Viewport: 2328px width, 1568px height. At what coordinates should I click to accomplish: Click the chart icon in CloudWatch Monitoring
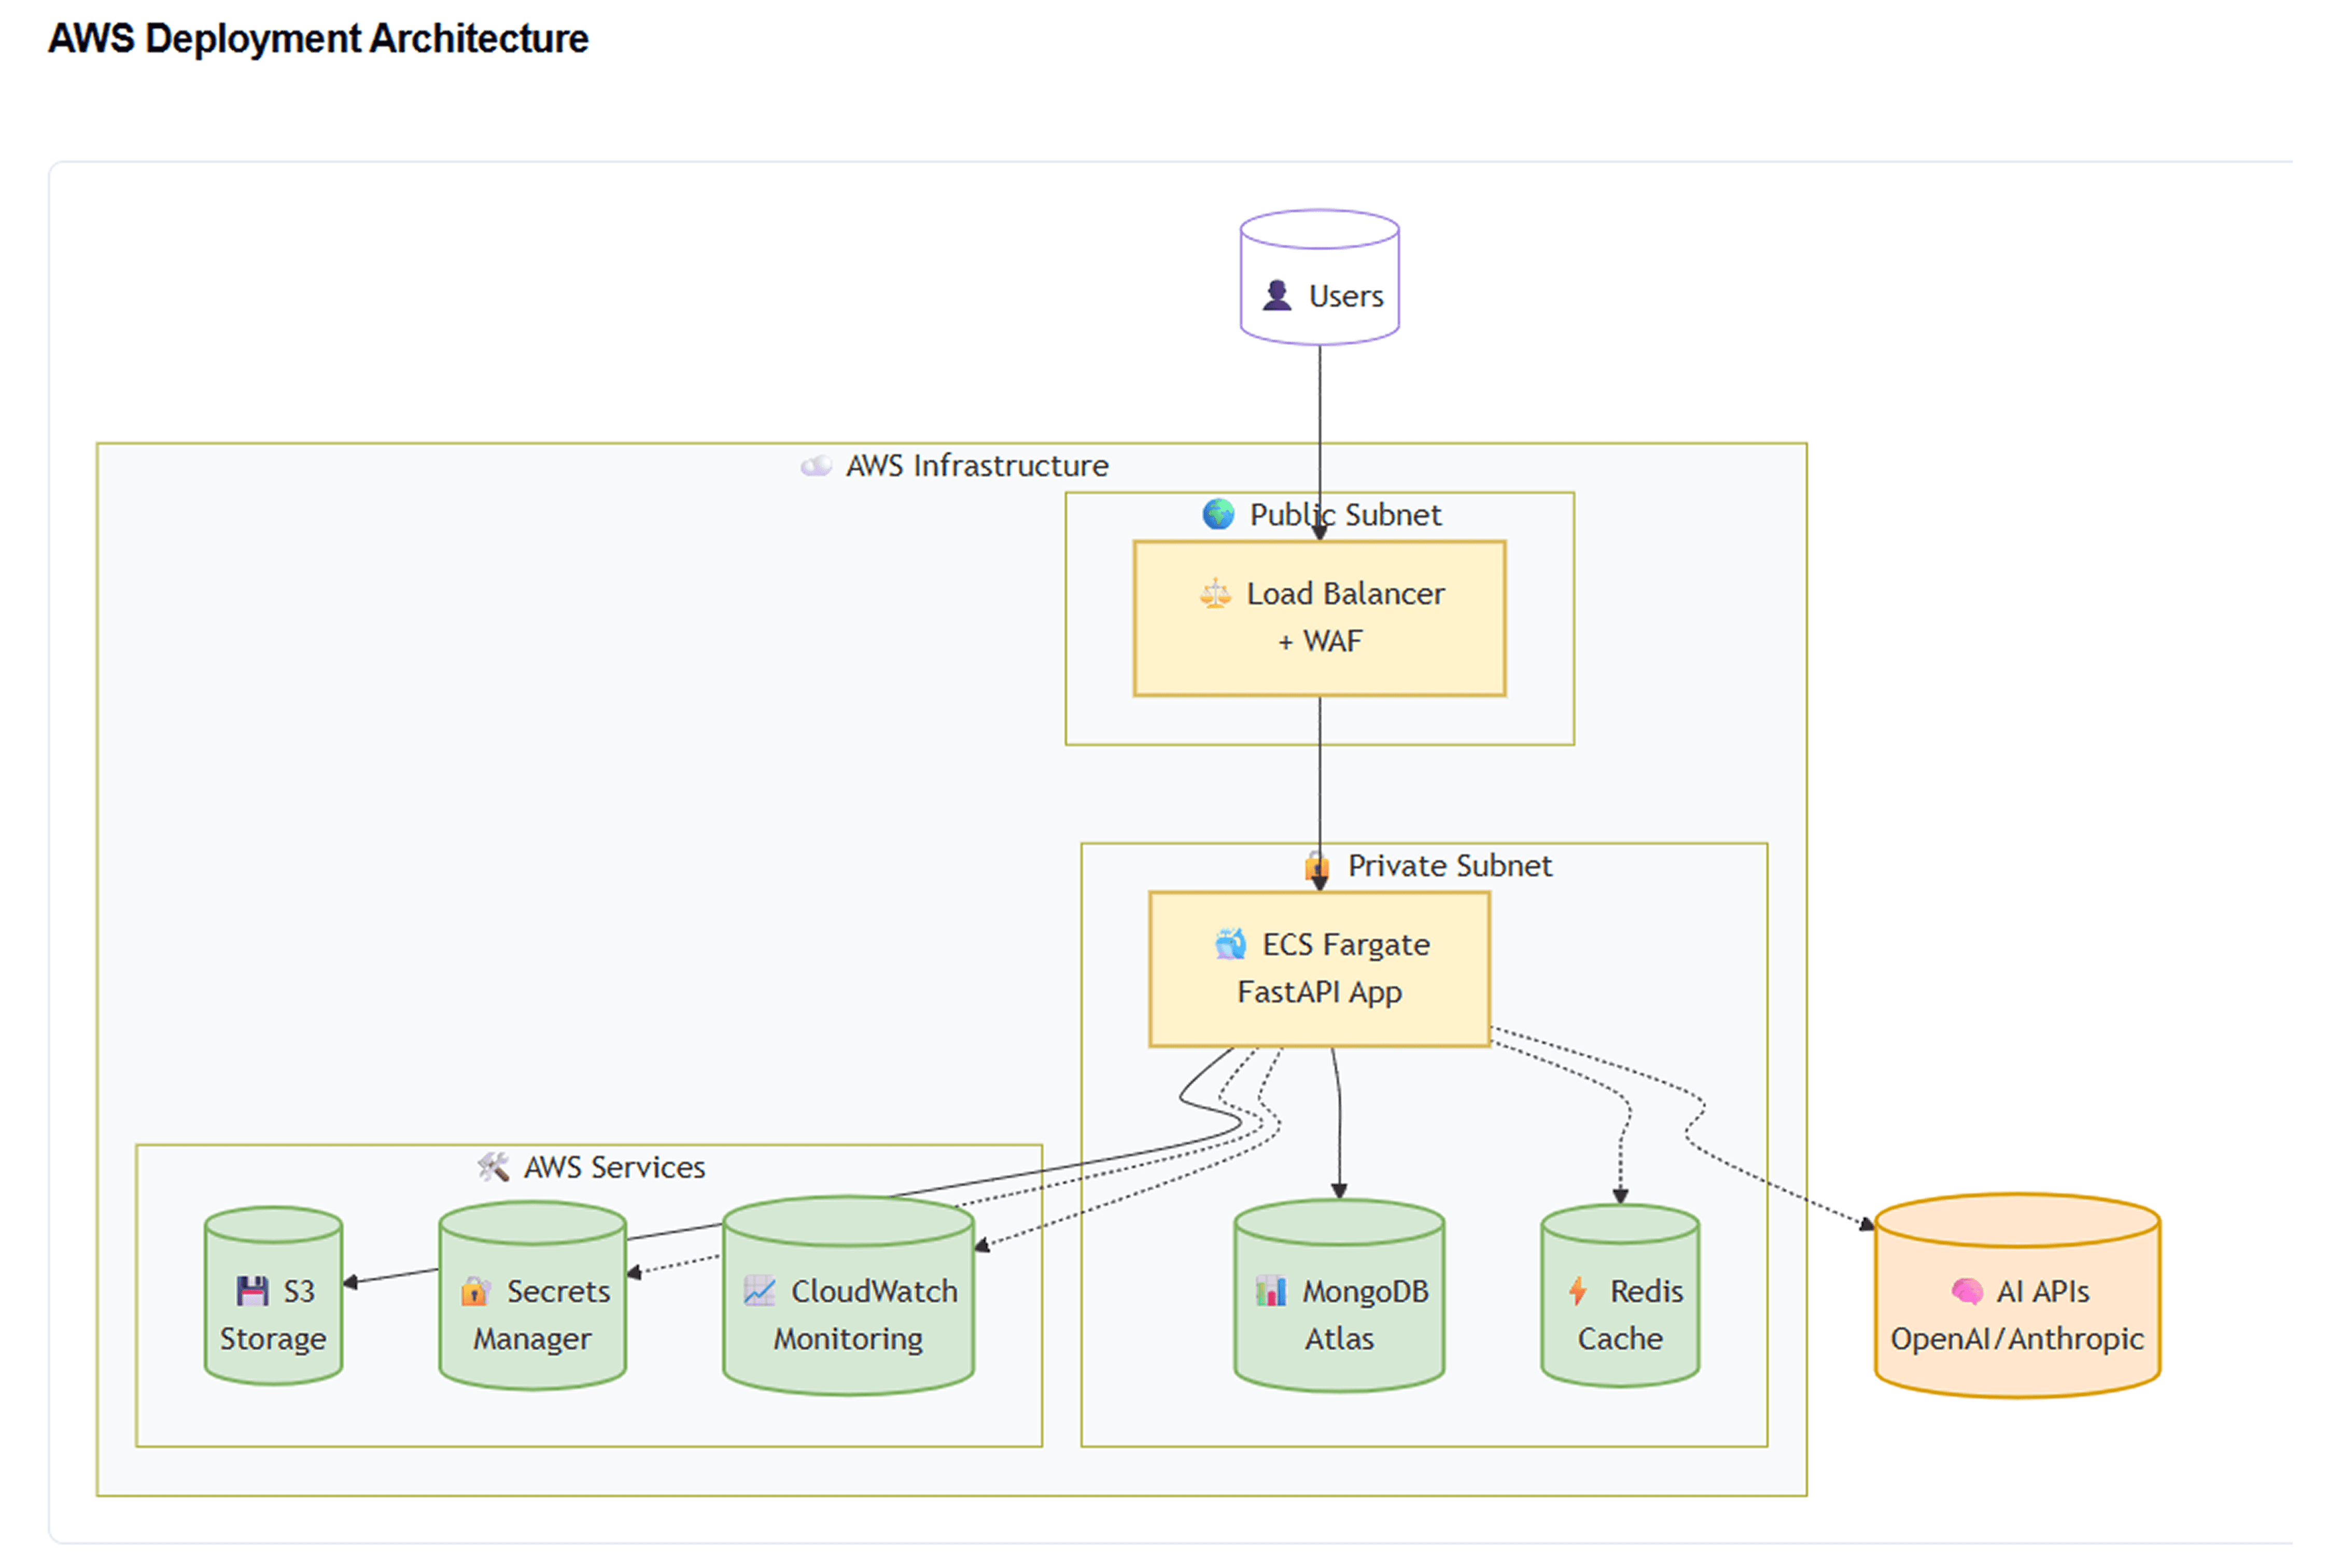[759, 1291]
